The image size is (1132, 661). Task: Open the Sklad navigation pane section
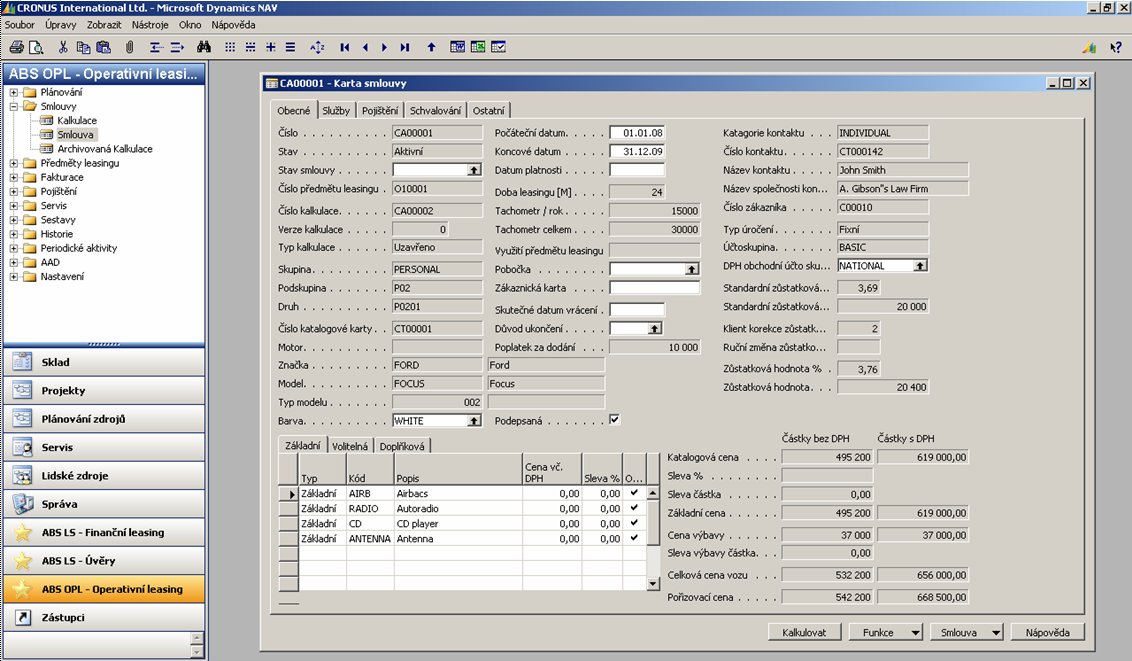[104, 362]
